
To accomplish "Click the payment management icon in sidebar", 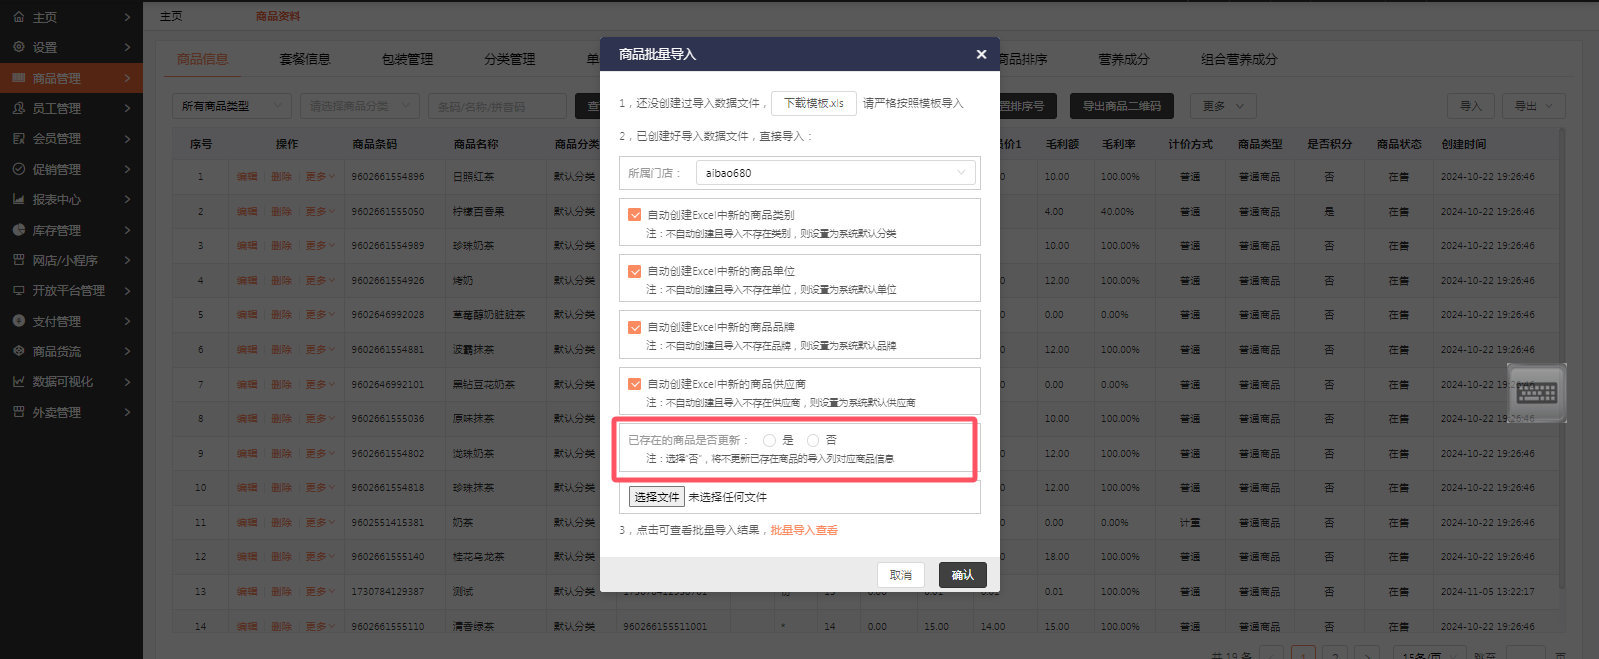I will click(19, 321).
